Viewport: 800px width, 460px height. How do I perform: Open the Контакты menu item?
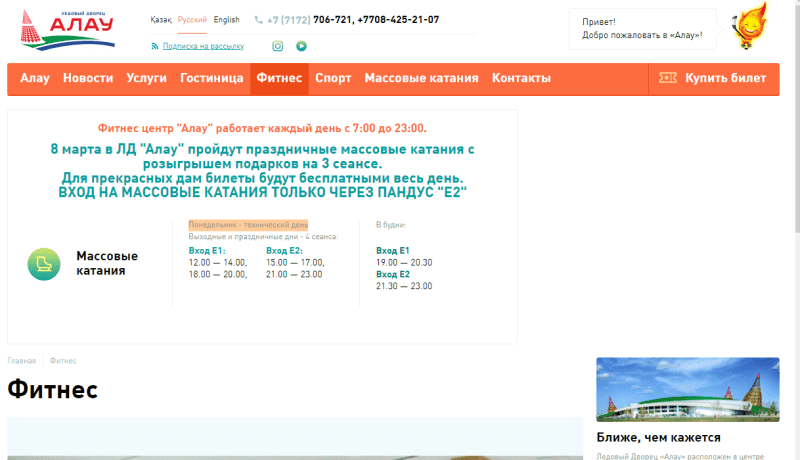(521, 78)
